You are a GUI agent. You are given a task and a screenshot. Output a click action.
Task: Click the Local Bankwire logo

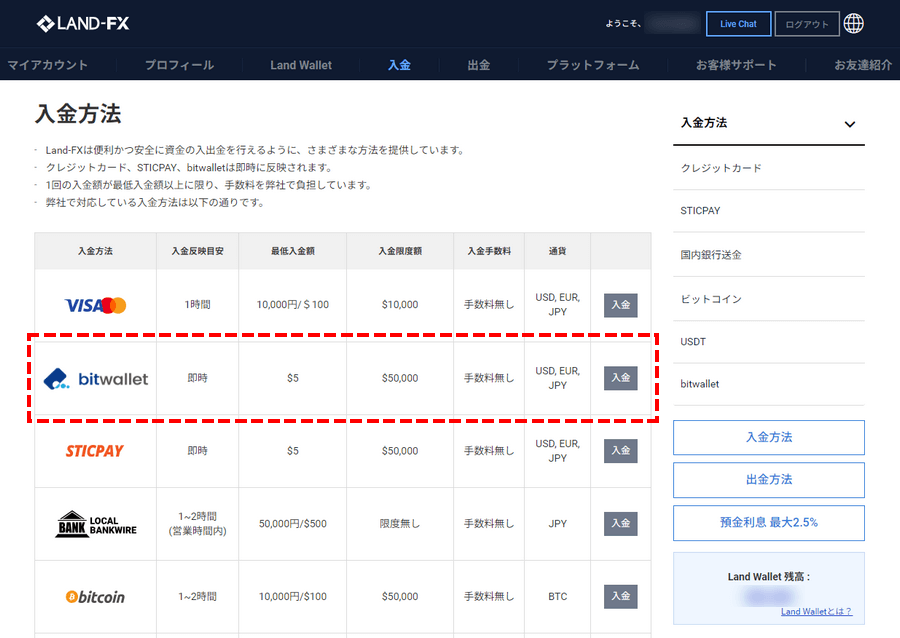tap(96, 524)
